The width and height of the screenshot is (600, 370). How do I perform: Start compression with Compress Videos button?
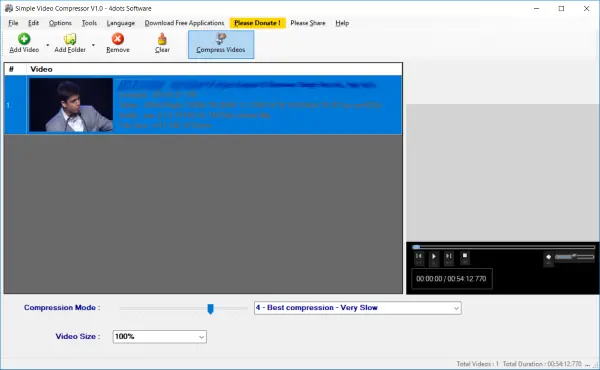click(x=221, y=44)
